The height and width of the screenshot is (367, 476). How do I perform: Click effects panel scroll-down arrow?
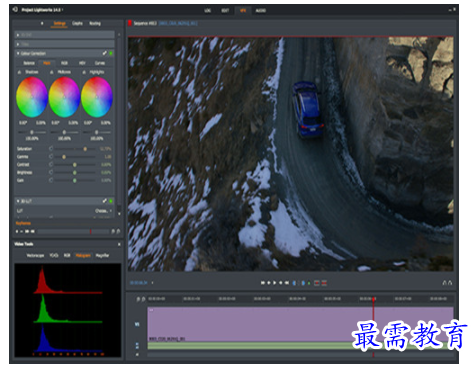coord(119,214)
